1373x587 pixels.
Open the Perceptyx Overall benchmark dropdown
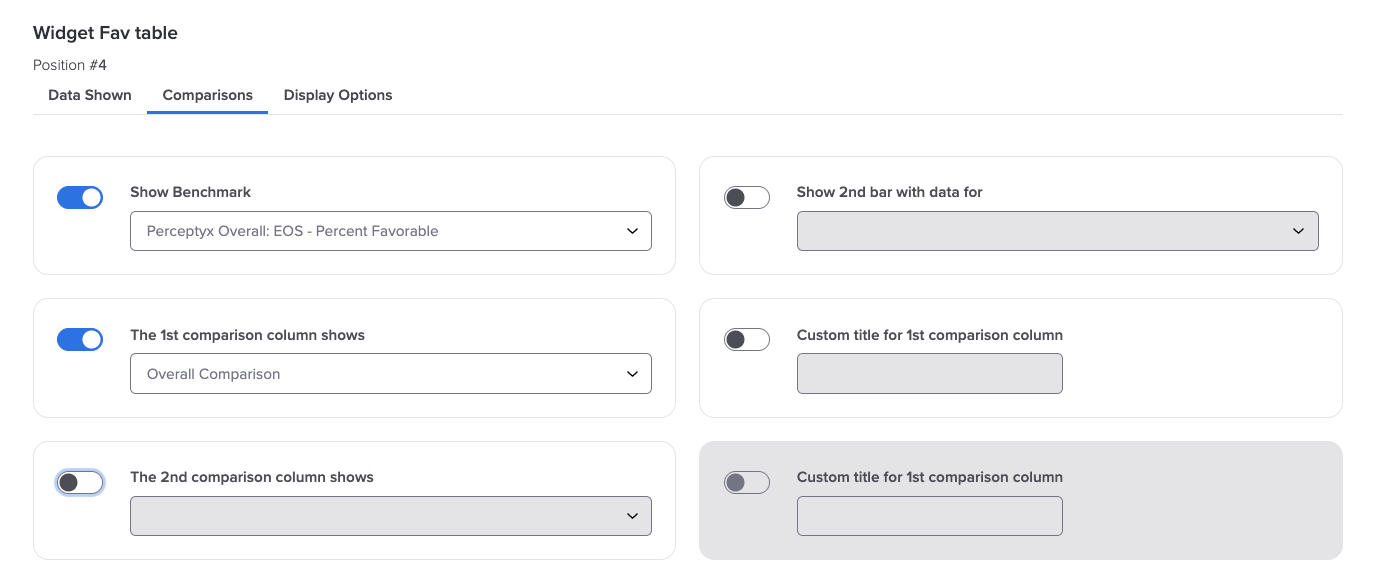click(x=390, y=231)
